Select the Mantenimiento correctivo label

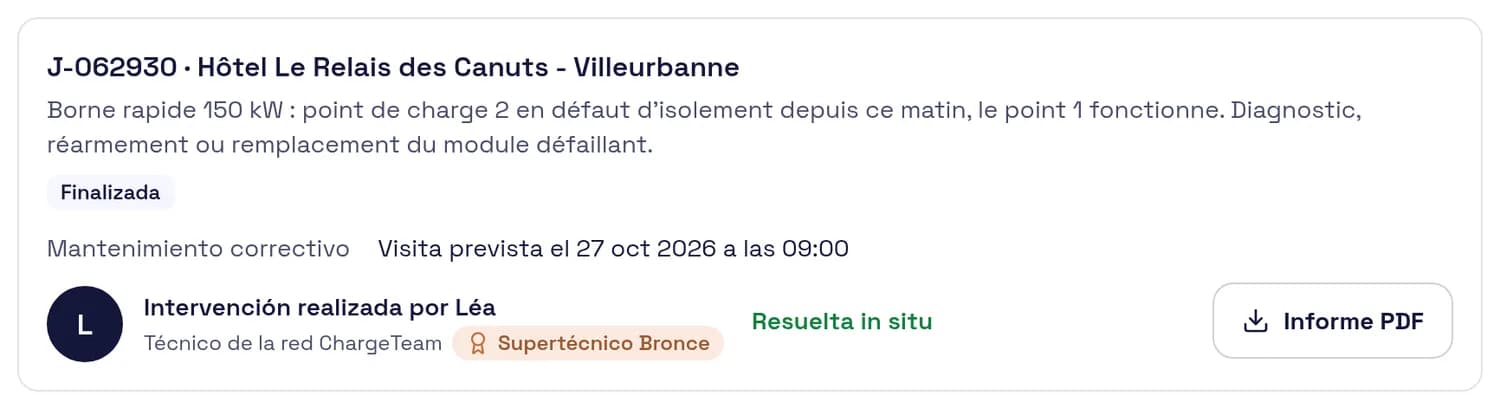pos(198,248)
